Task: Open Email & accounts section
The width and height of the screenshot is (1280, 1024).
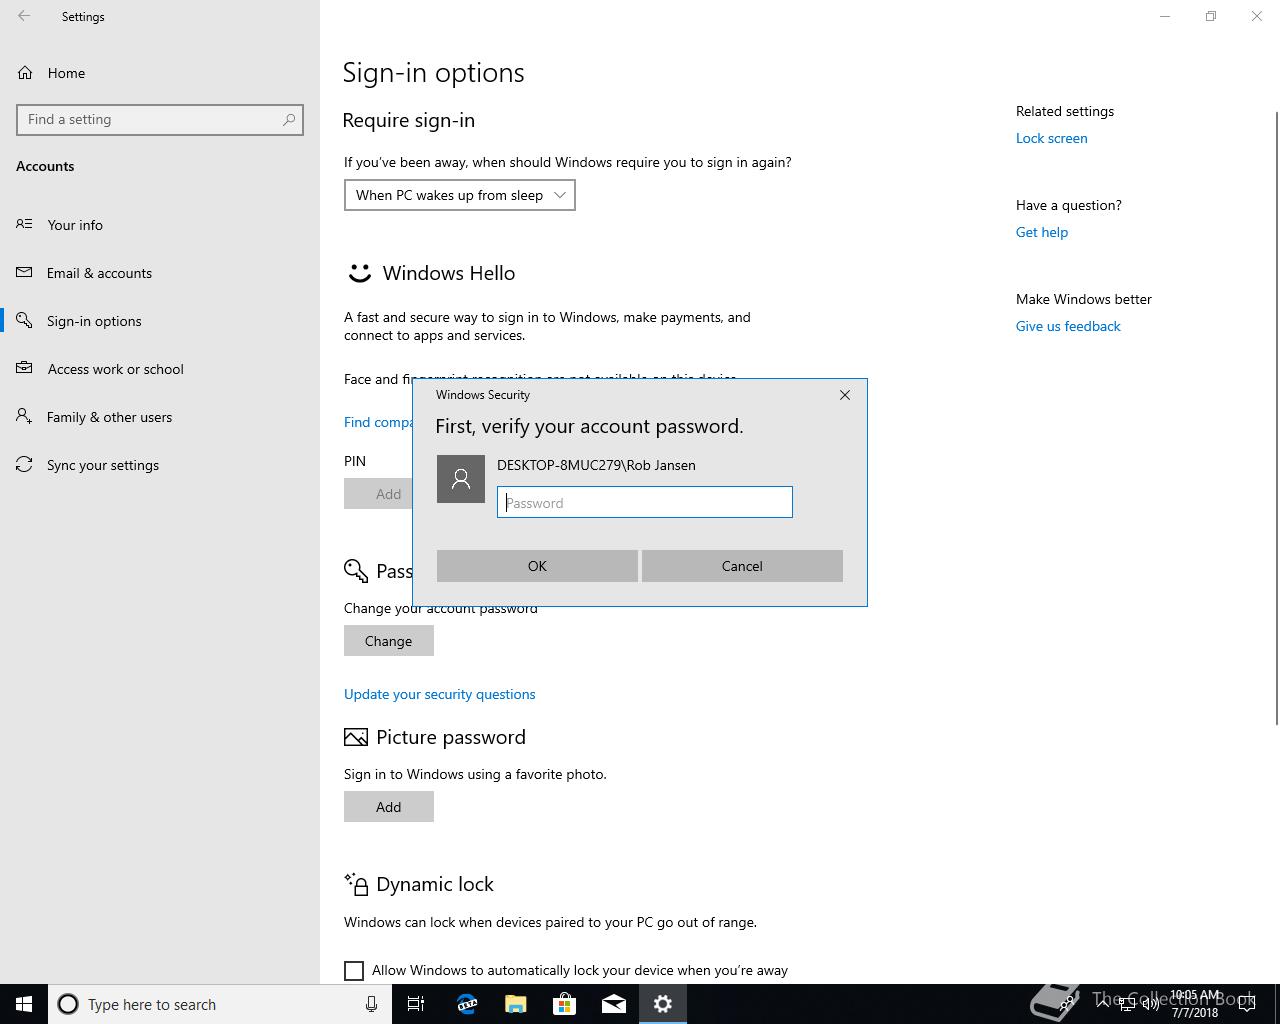Action: pyautogui.click(x=99, y=273)
